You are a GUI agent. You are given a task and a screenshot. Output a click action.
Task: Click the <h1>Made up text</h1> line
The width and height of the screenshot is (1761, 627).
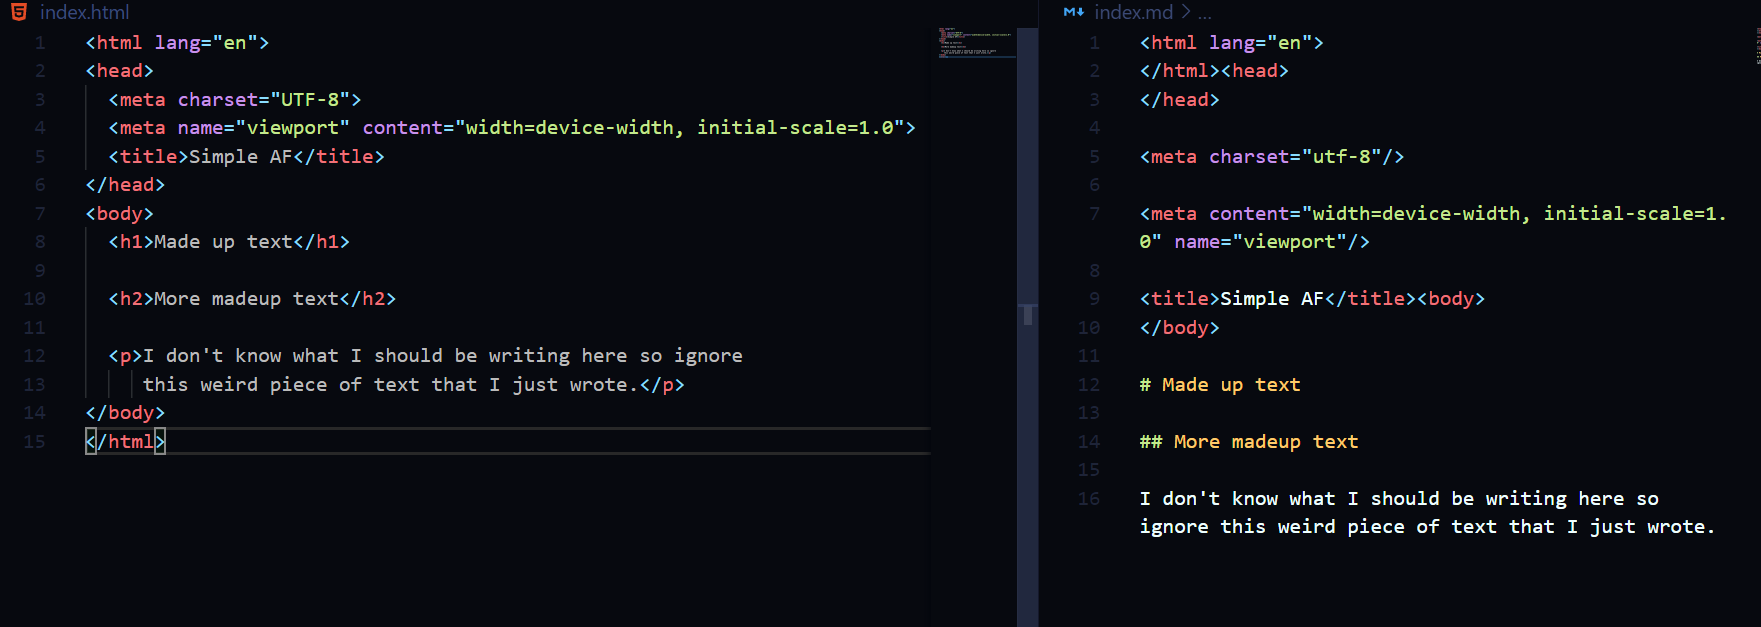click(229, 242)
